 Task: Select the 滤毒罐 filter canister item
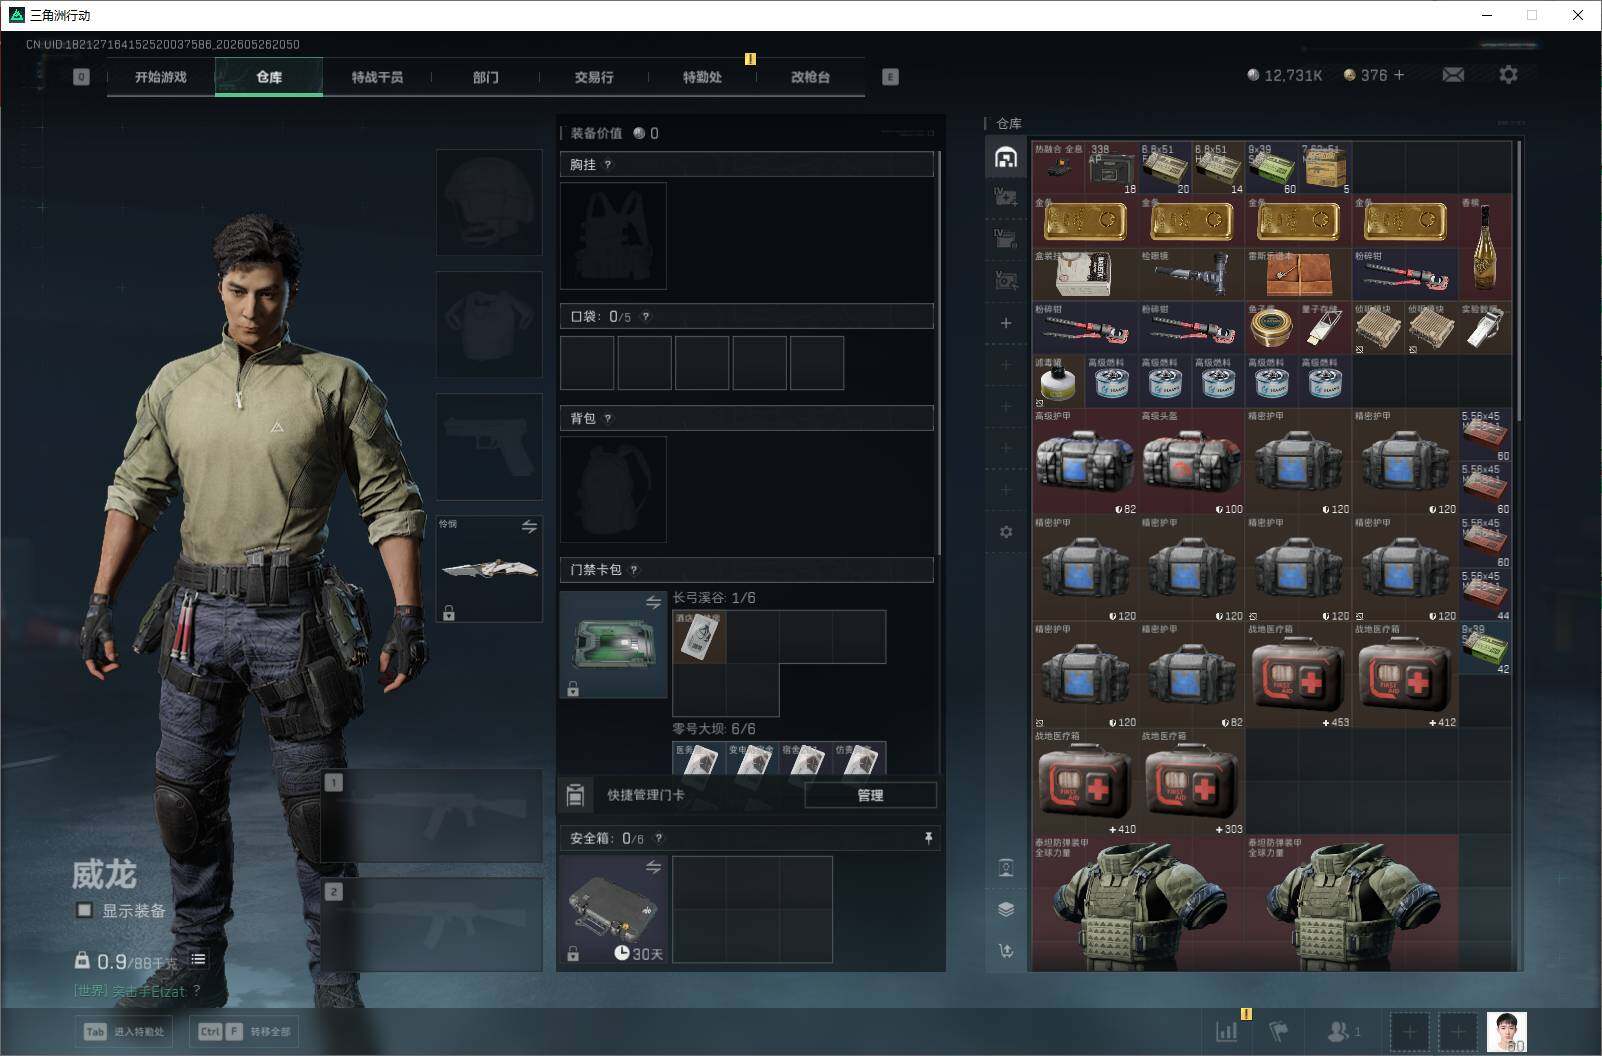(x=1058, y=381)
